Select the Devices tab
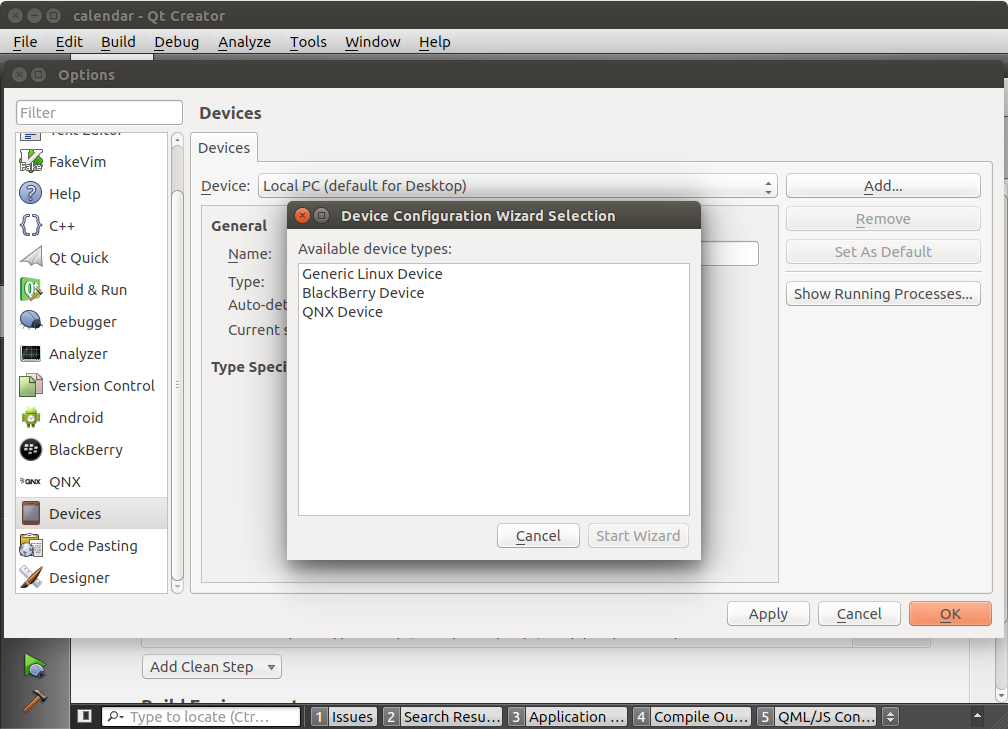The width and height of the screenshot is (1008, 729). click(x=224, y=148)
